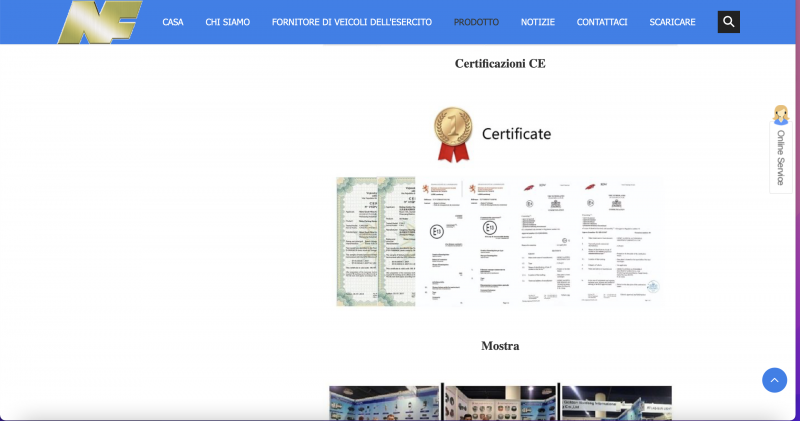This screenshot has width=800, height=421.
Task: Open the leftmost green certificate image
Action: (357, 242)
